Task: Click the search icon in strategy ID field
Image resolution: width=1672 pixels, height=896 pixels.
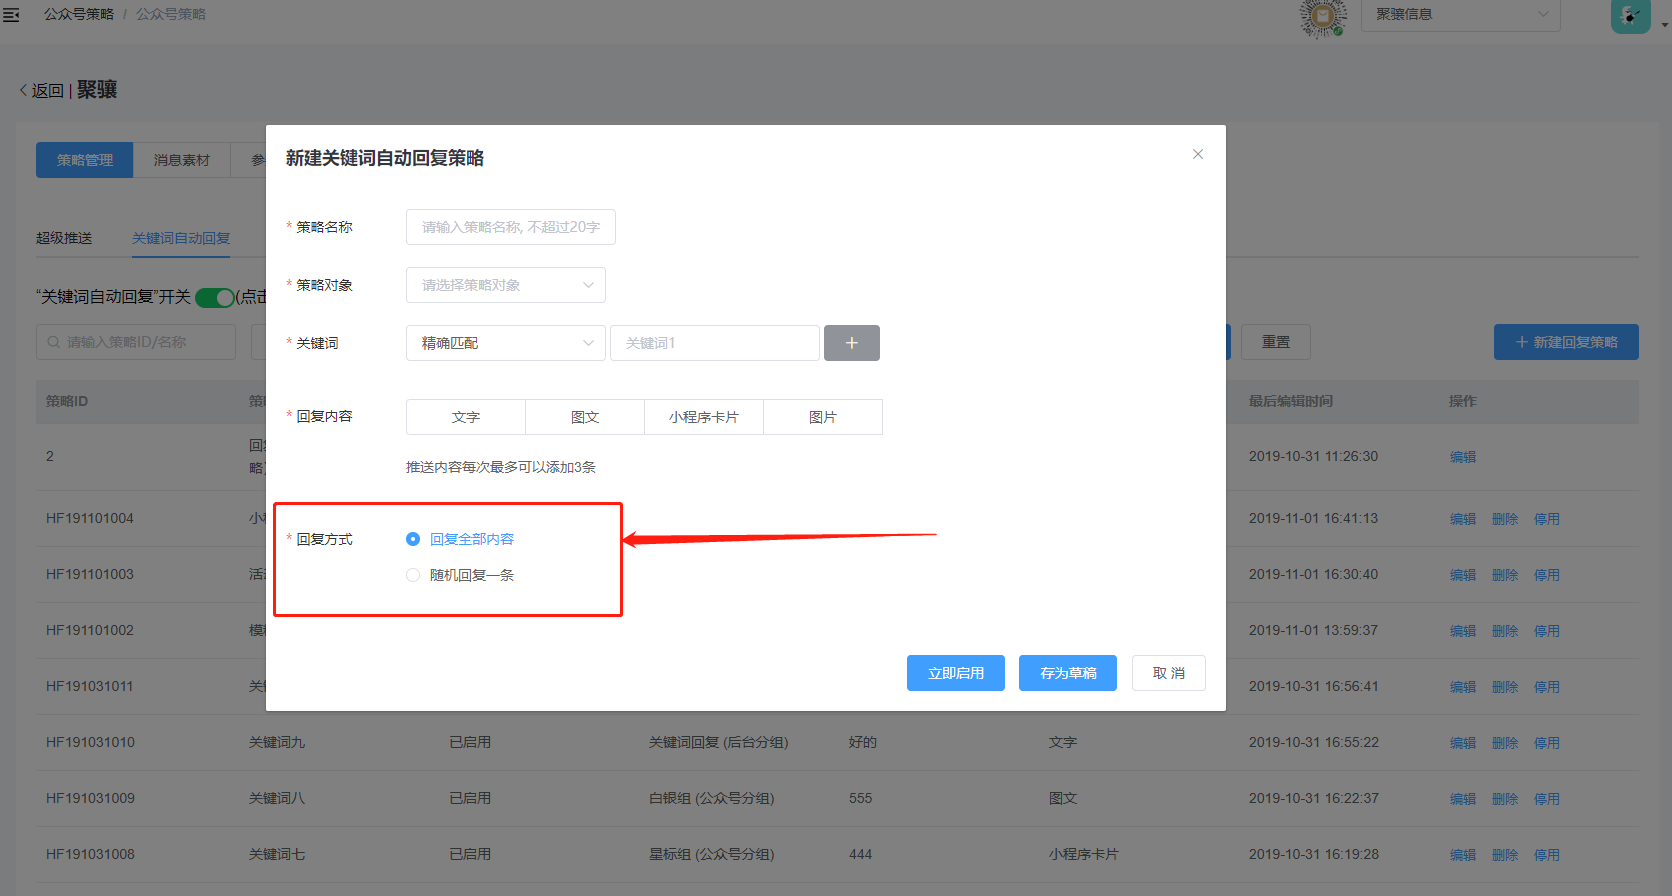Action: click(54, 342)
